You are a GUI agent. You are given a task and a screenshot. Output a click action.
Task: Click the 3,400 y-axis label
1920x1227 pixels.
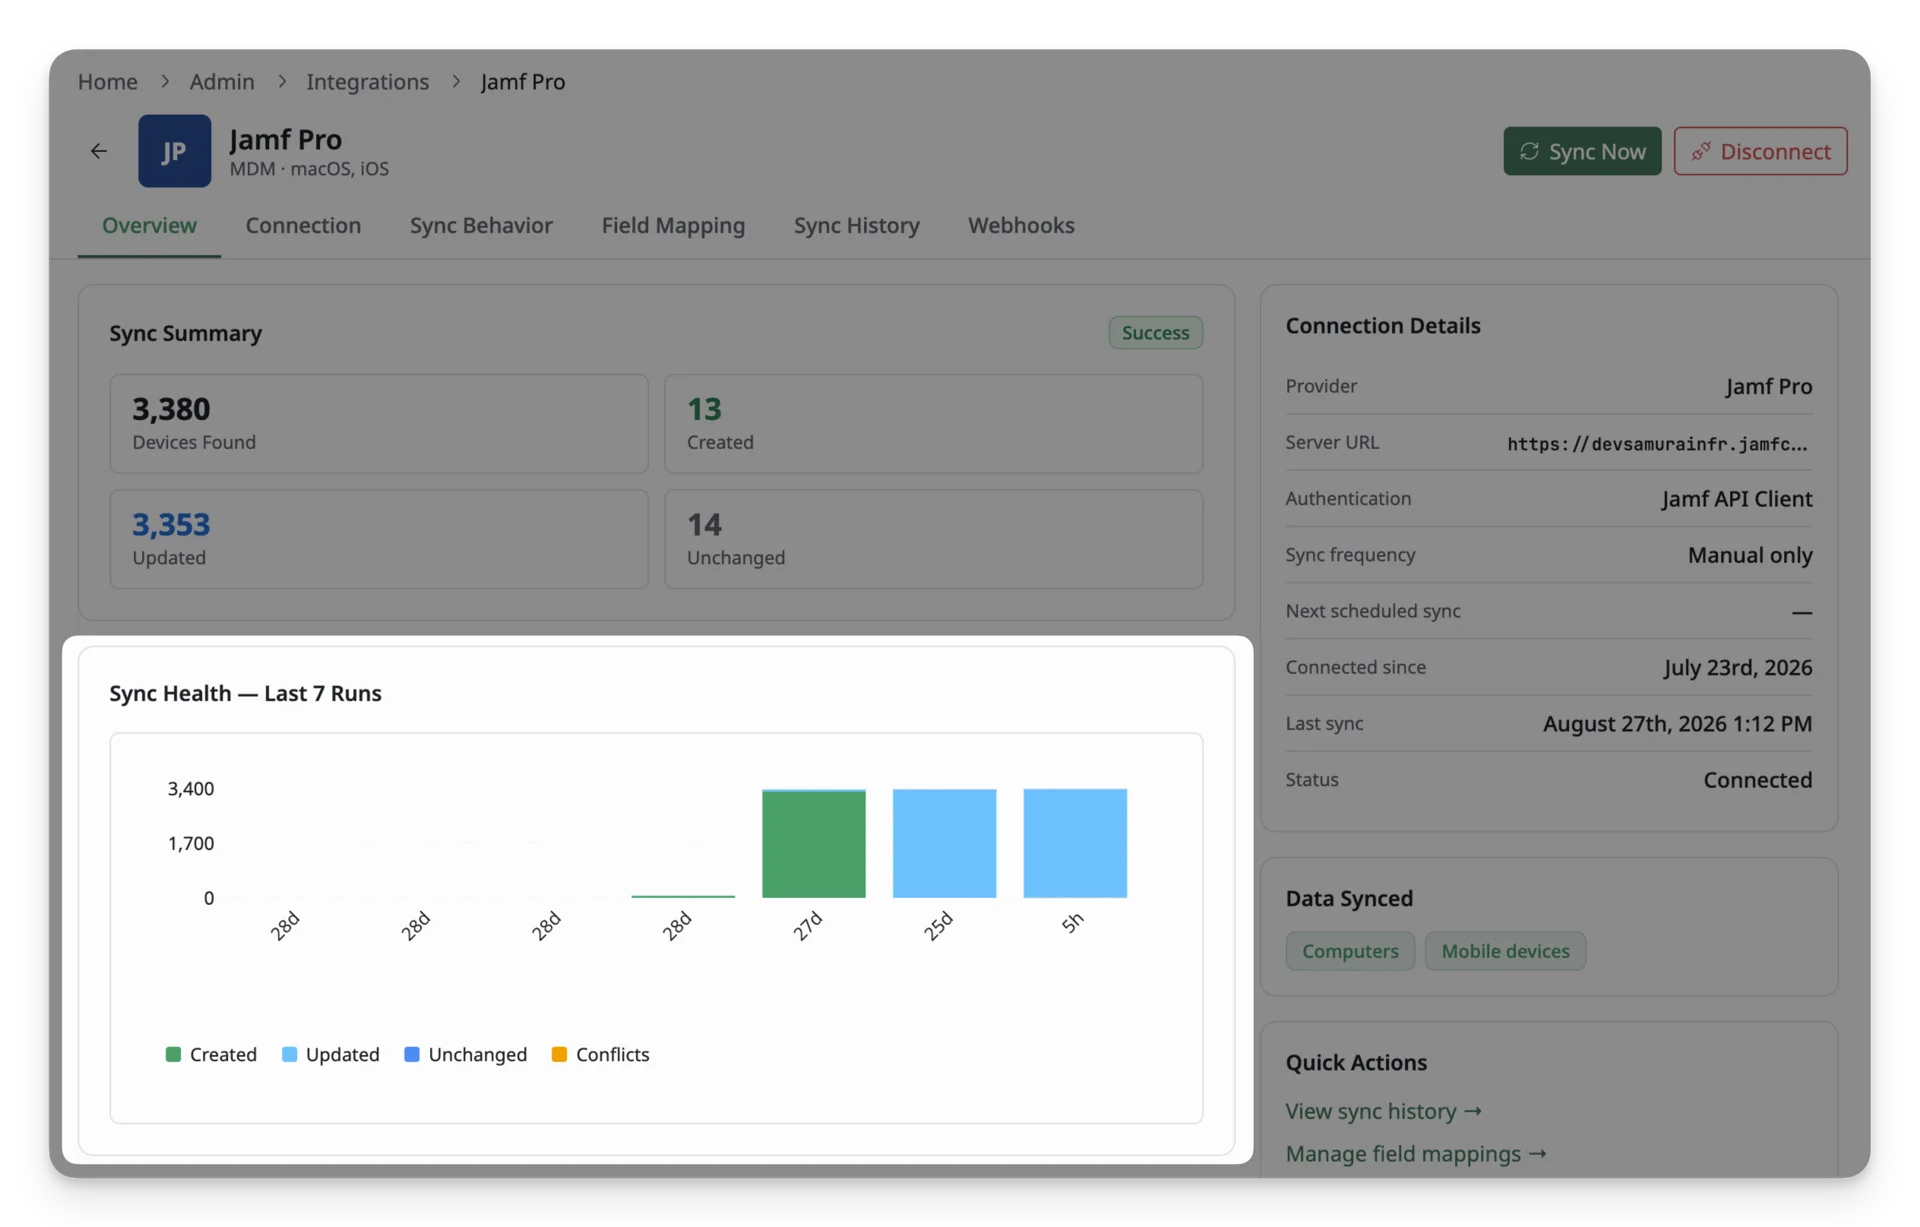tap(191, 789)
